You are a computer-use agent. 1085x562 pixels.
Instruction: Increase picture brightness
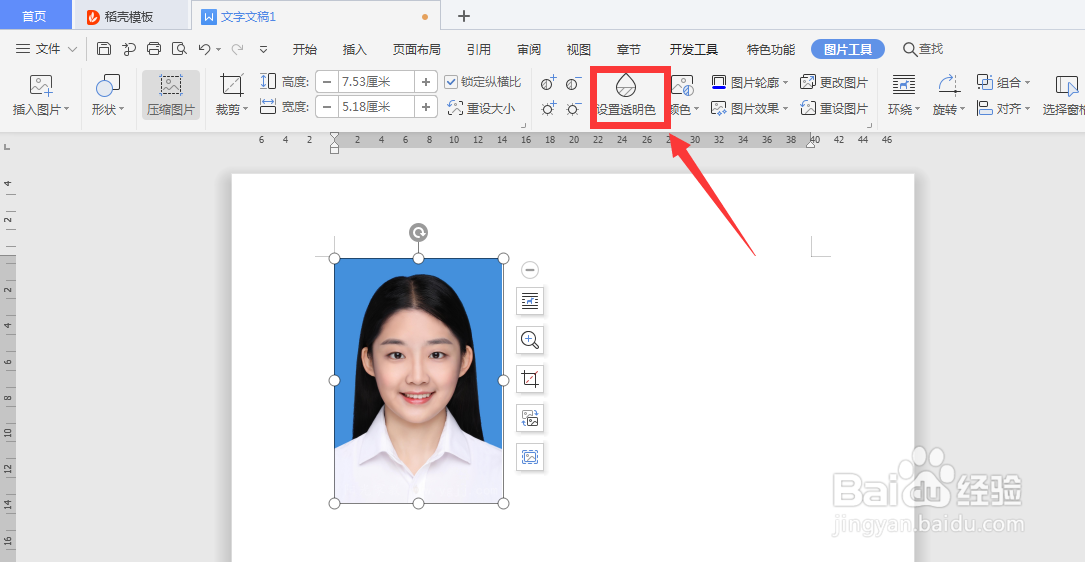549,108
